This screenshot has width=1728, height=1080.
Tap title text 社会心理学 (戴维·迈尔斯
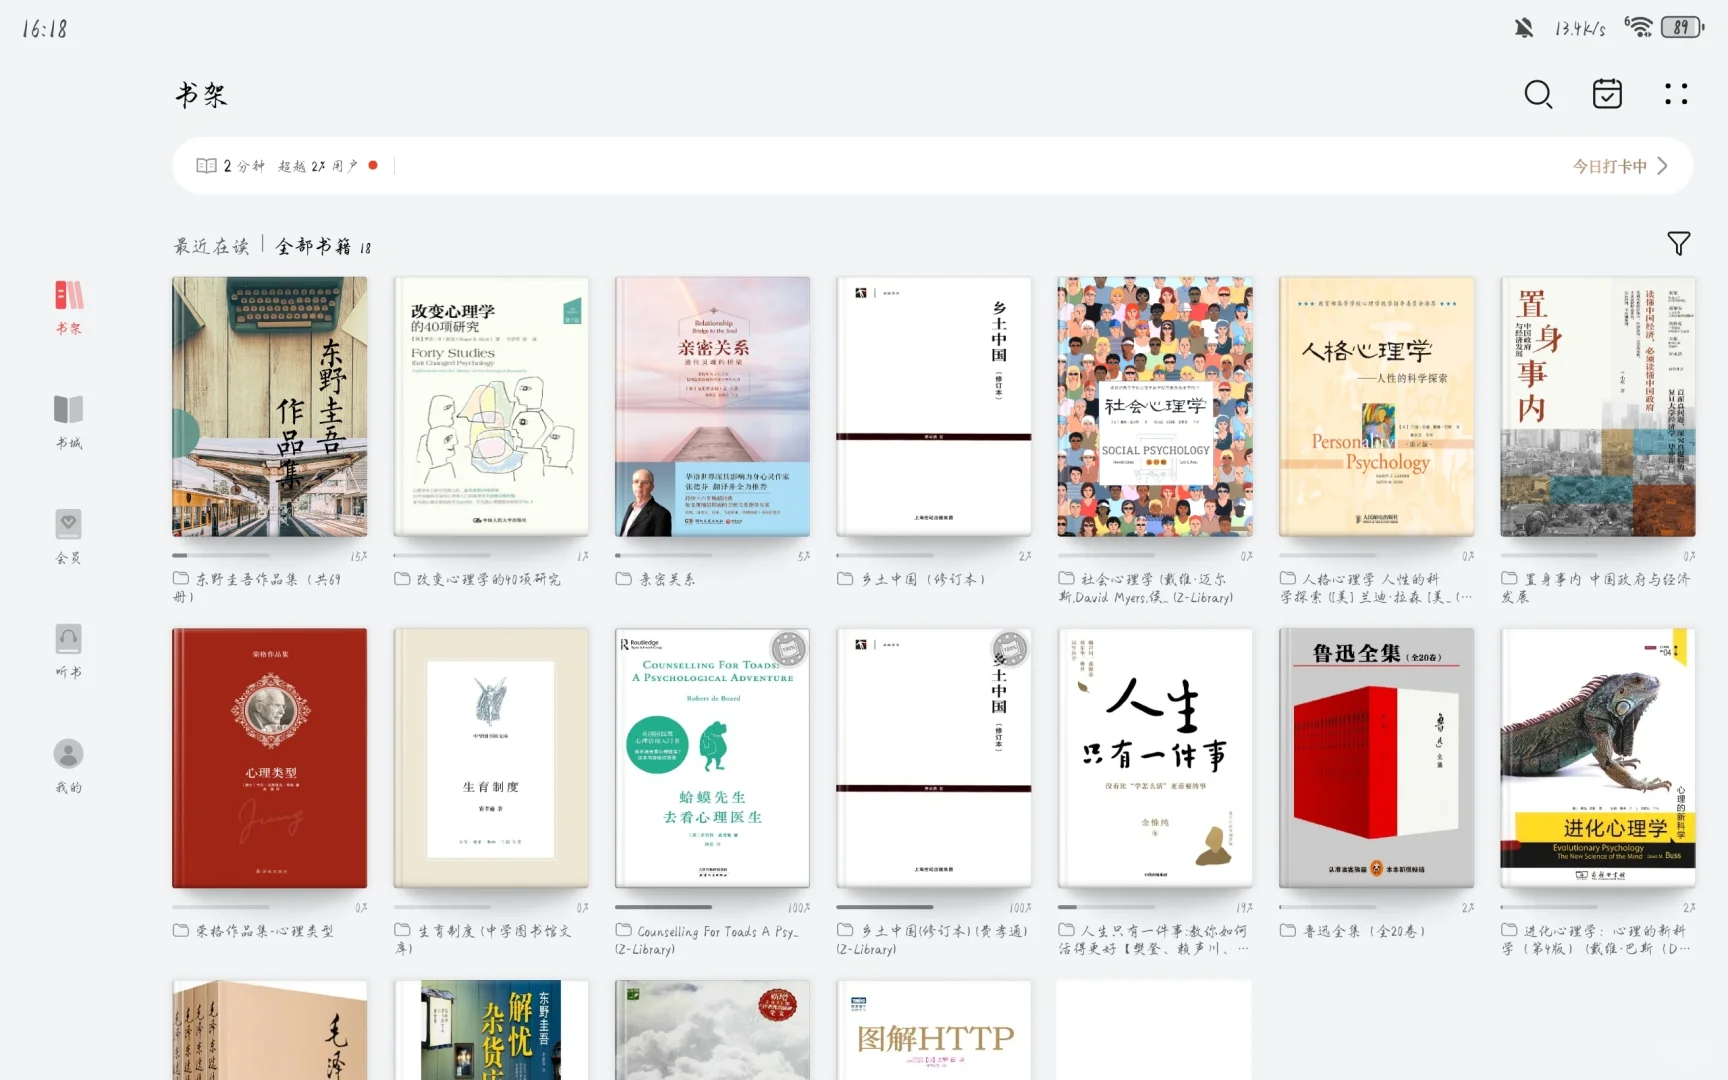[x=1146, y=587]
